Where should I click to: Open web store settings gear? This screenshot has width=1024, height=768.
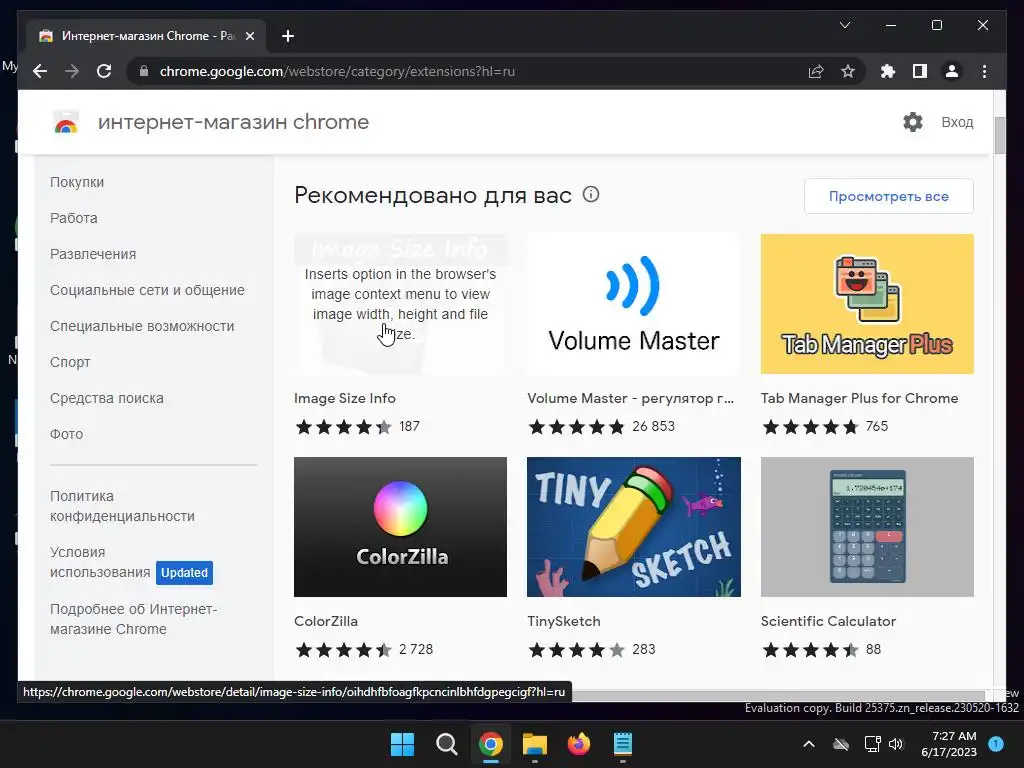912,122
